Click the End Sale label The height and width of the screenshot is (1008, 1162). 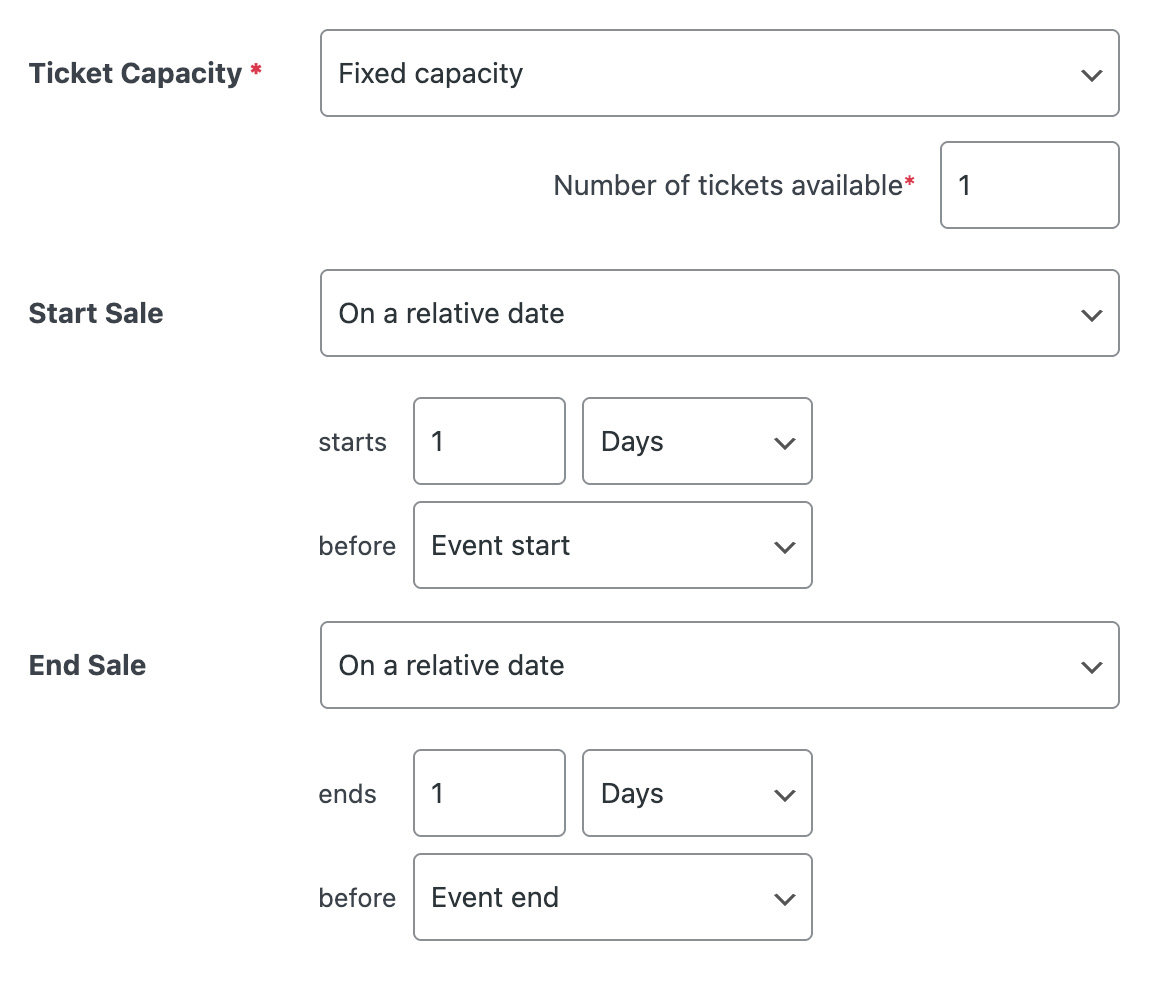[x=87, y=666]
